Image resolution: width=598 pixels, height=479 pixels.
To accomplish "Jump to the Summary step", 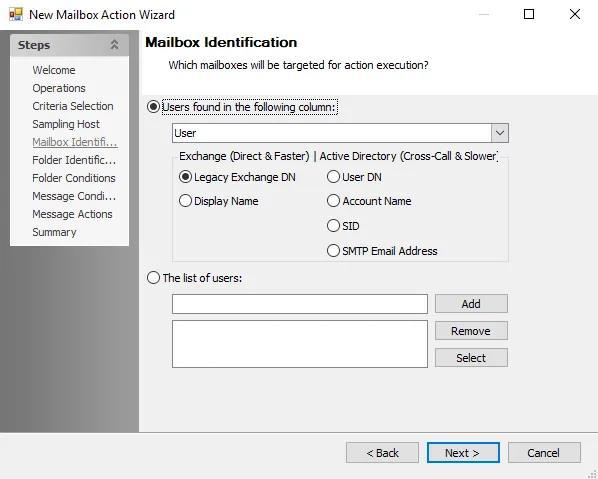I will click(x=54, y=232).
